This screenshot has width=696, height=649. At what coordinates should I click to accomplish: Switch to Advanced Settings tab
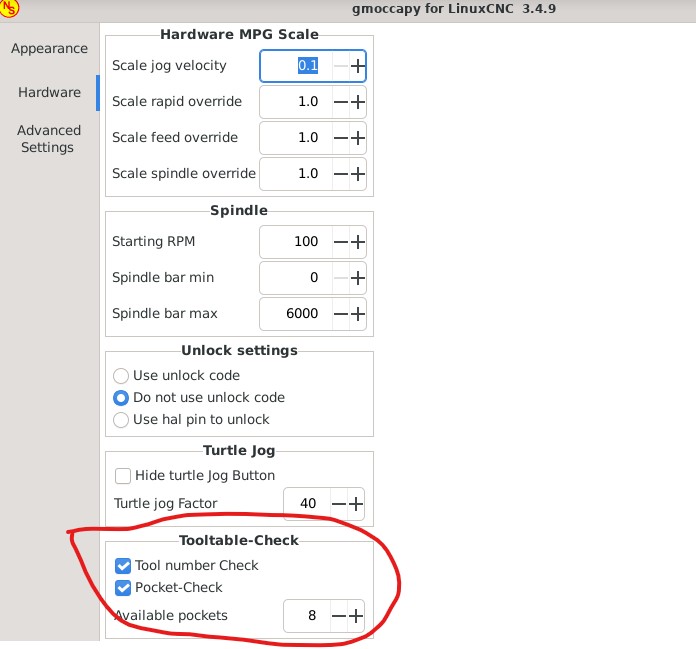[49, 139]
